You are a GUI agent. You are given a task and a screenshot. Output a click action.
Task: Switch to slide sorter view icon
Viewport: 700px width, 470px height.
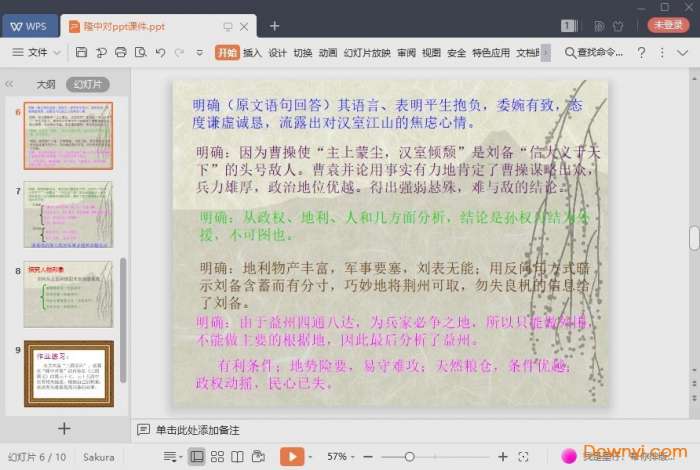pos(217,456)
